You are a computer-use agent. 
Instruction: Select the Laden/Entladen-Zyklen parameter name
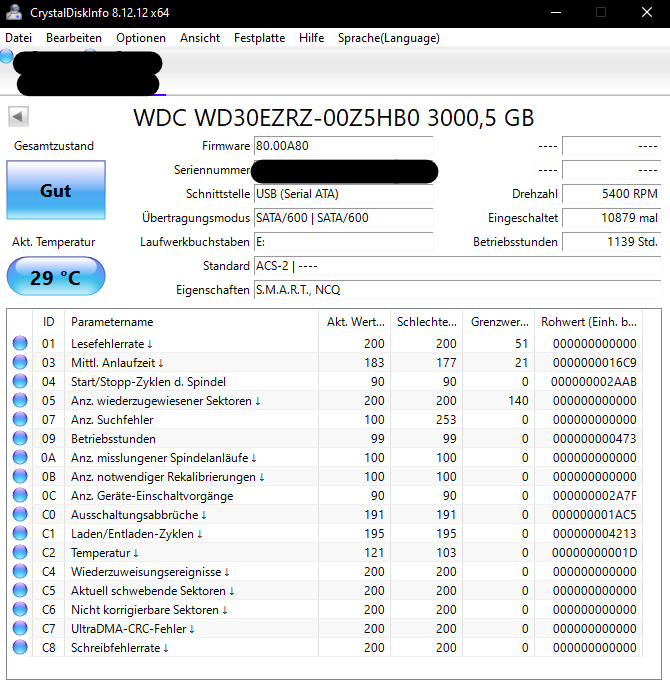137,534
